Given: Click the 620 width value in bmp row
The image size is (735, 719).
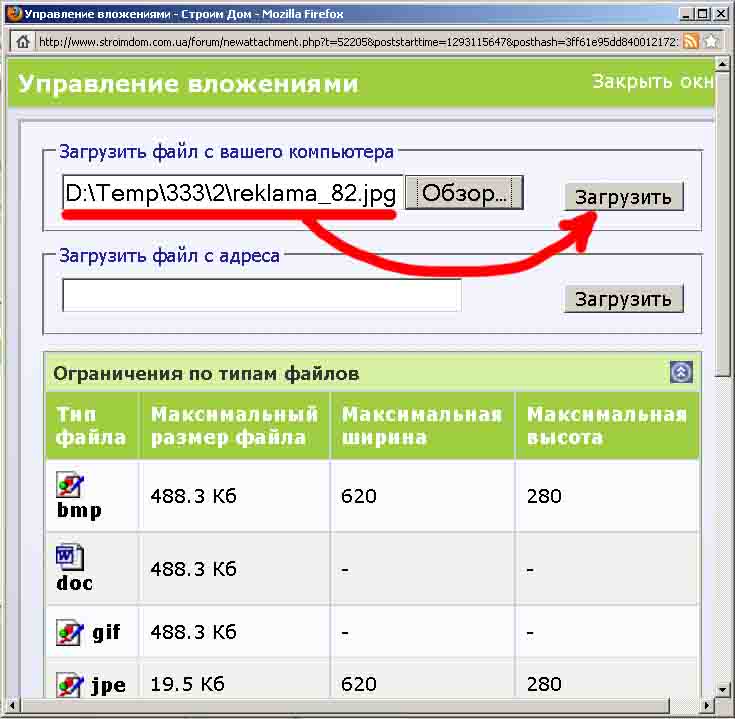Looking at the screenshot, I should (x=359, y=496).
